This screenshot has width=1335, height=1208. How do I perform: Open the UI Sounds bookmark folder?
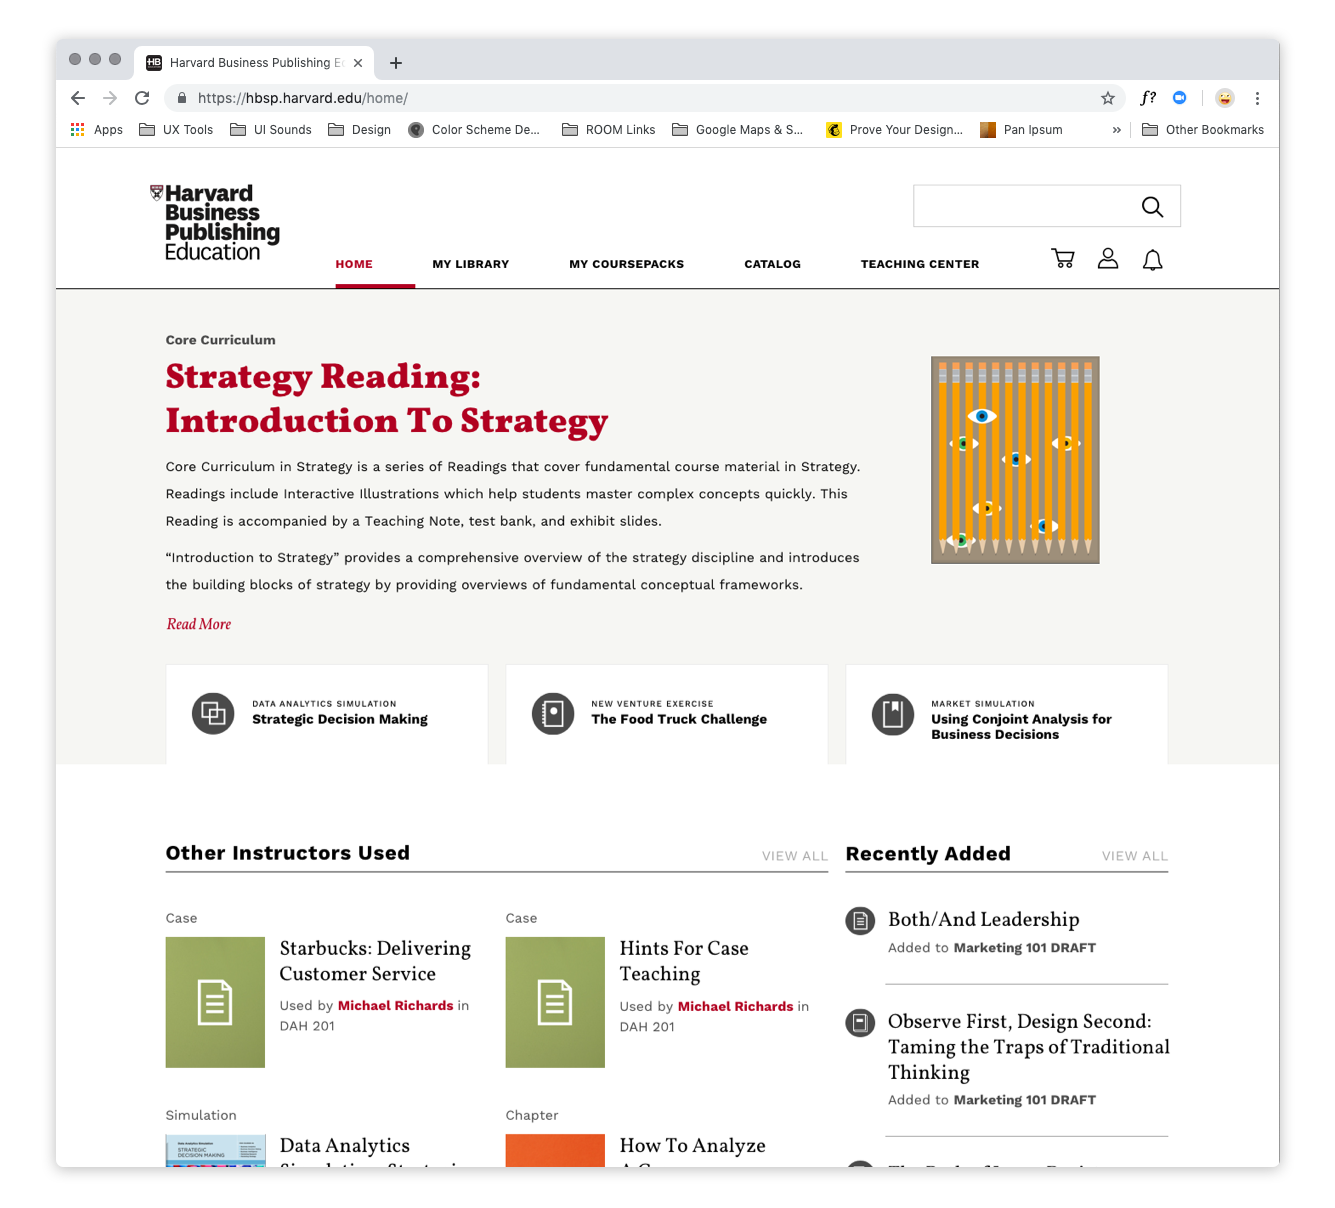point(271,130)
